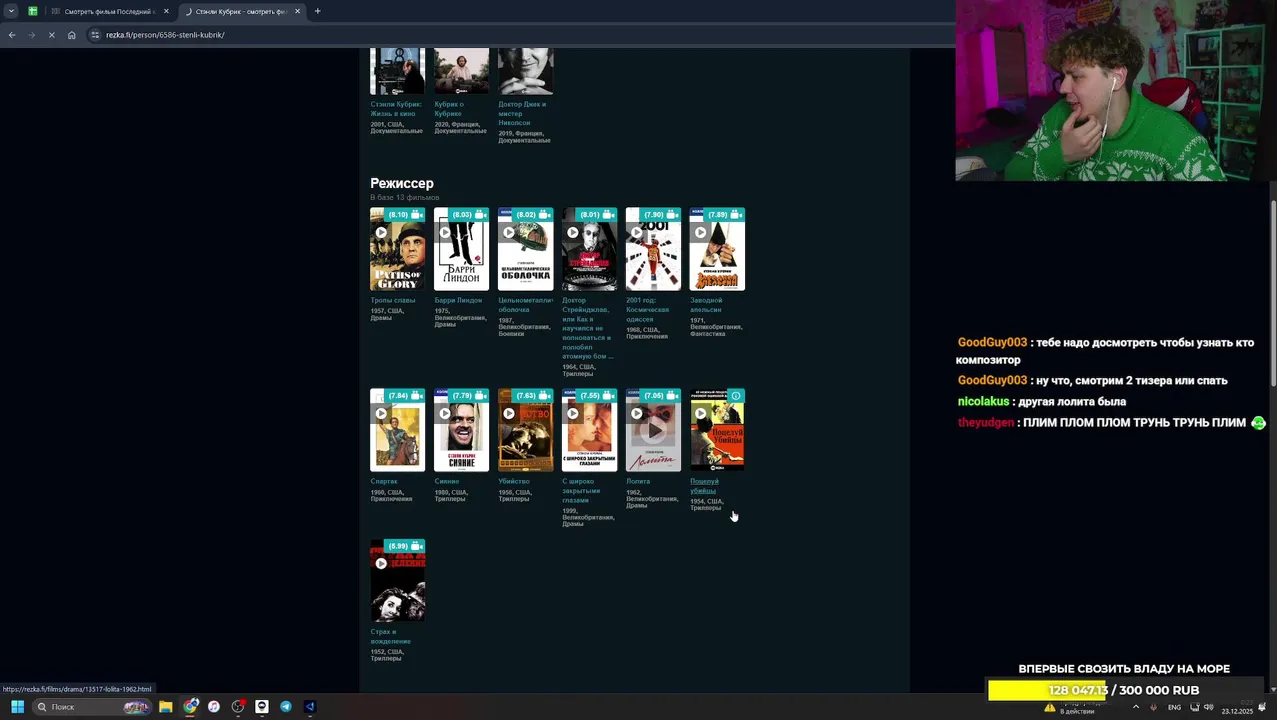Close the Стэнли Кубрик tab
The height and width of the screenshot is (720, 1277).
tap(297, 11)
